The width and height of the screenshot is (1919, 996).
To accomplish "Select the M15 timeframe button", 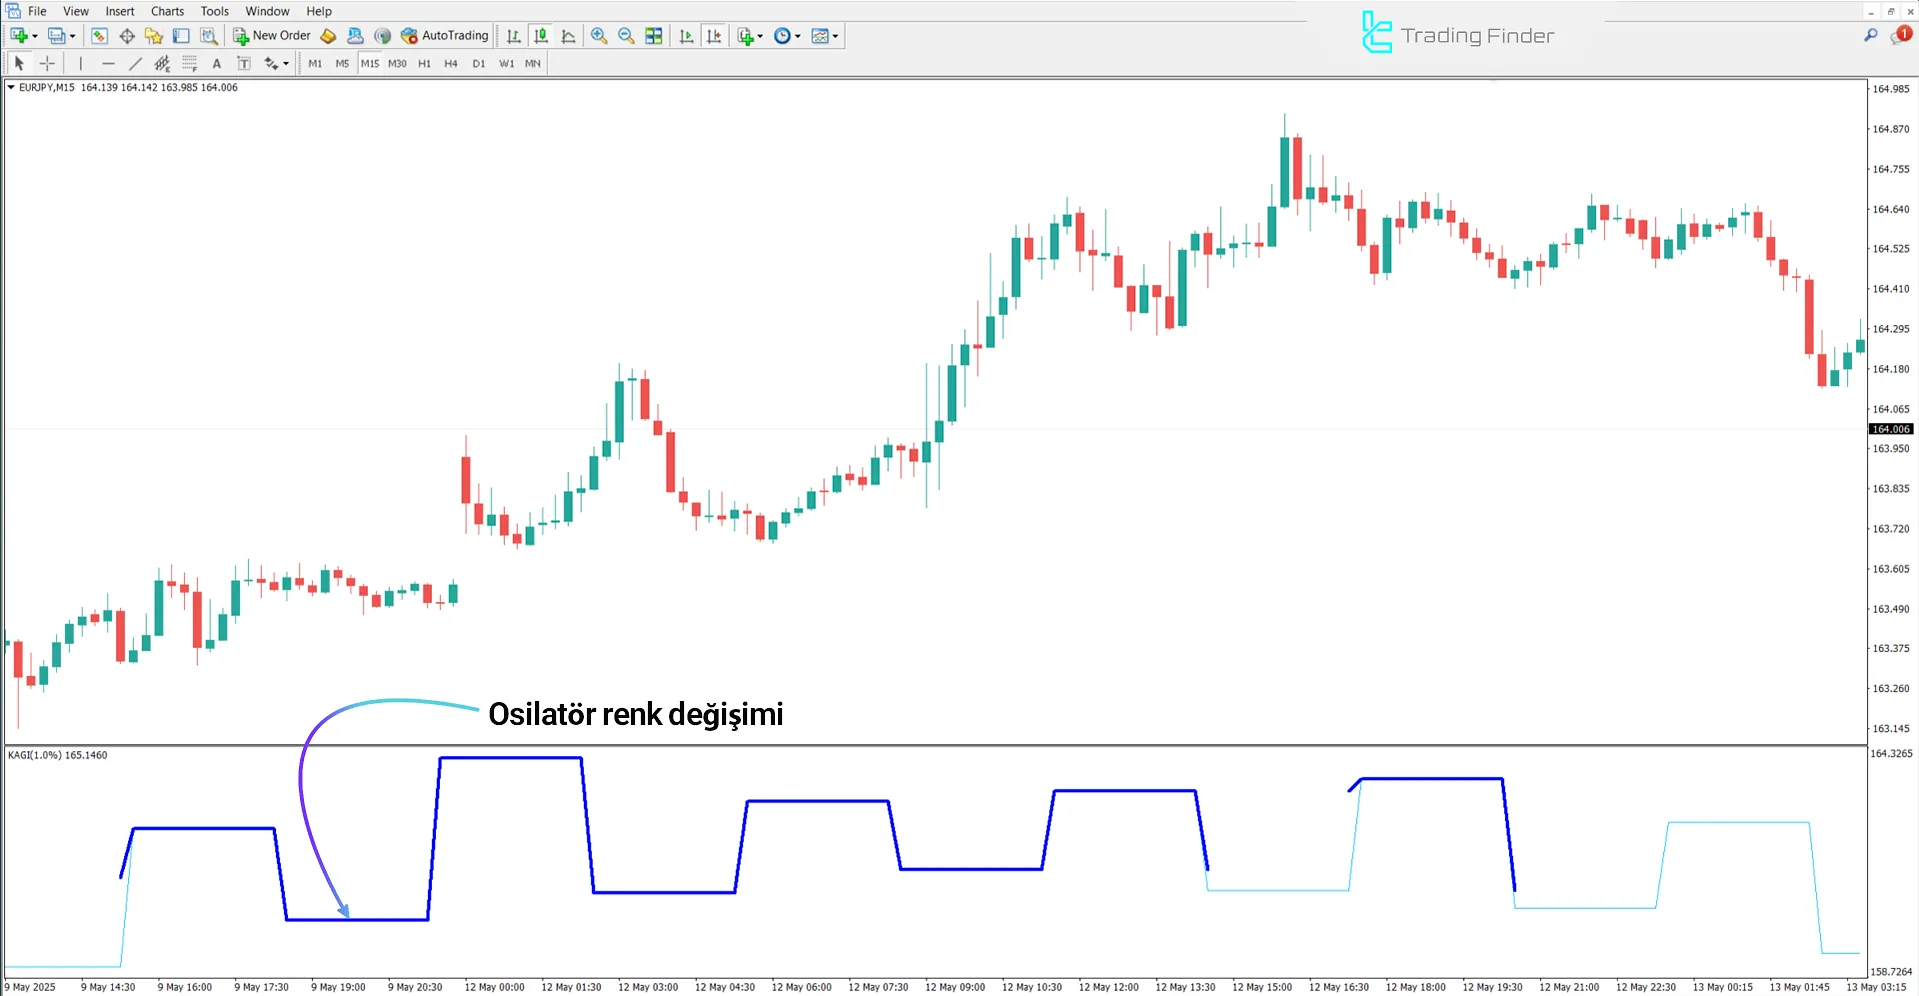I will (370, 63).
